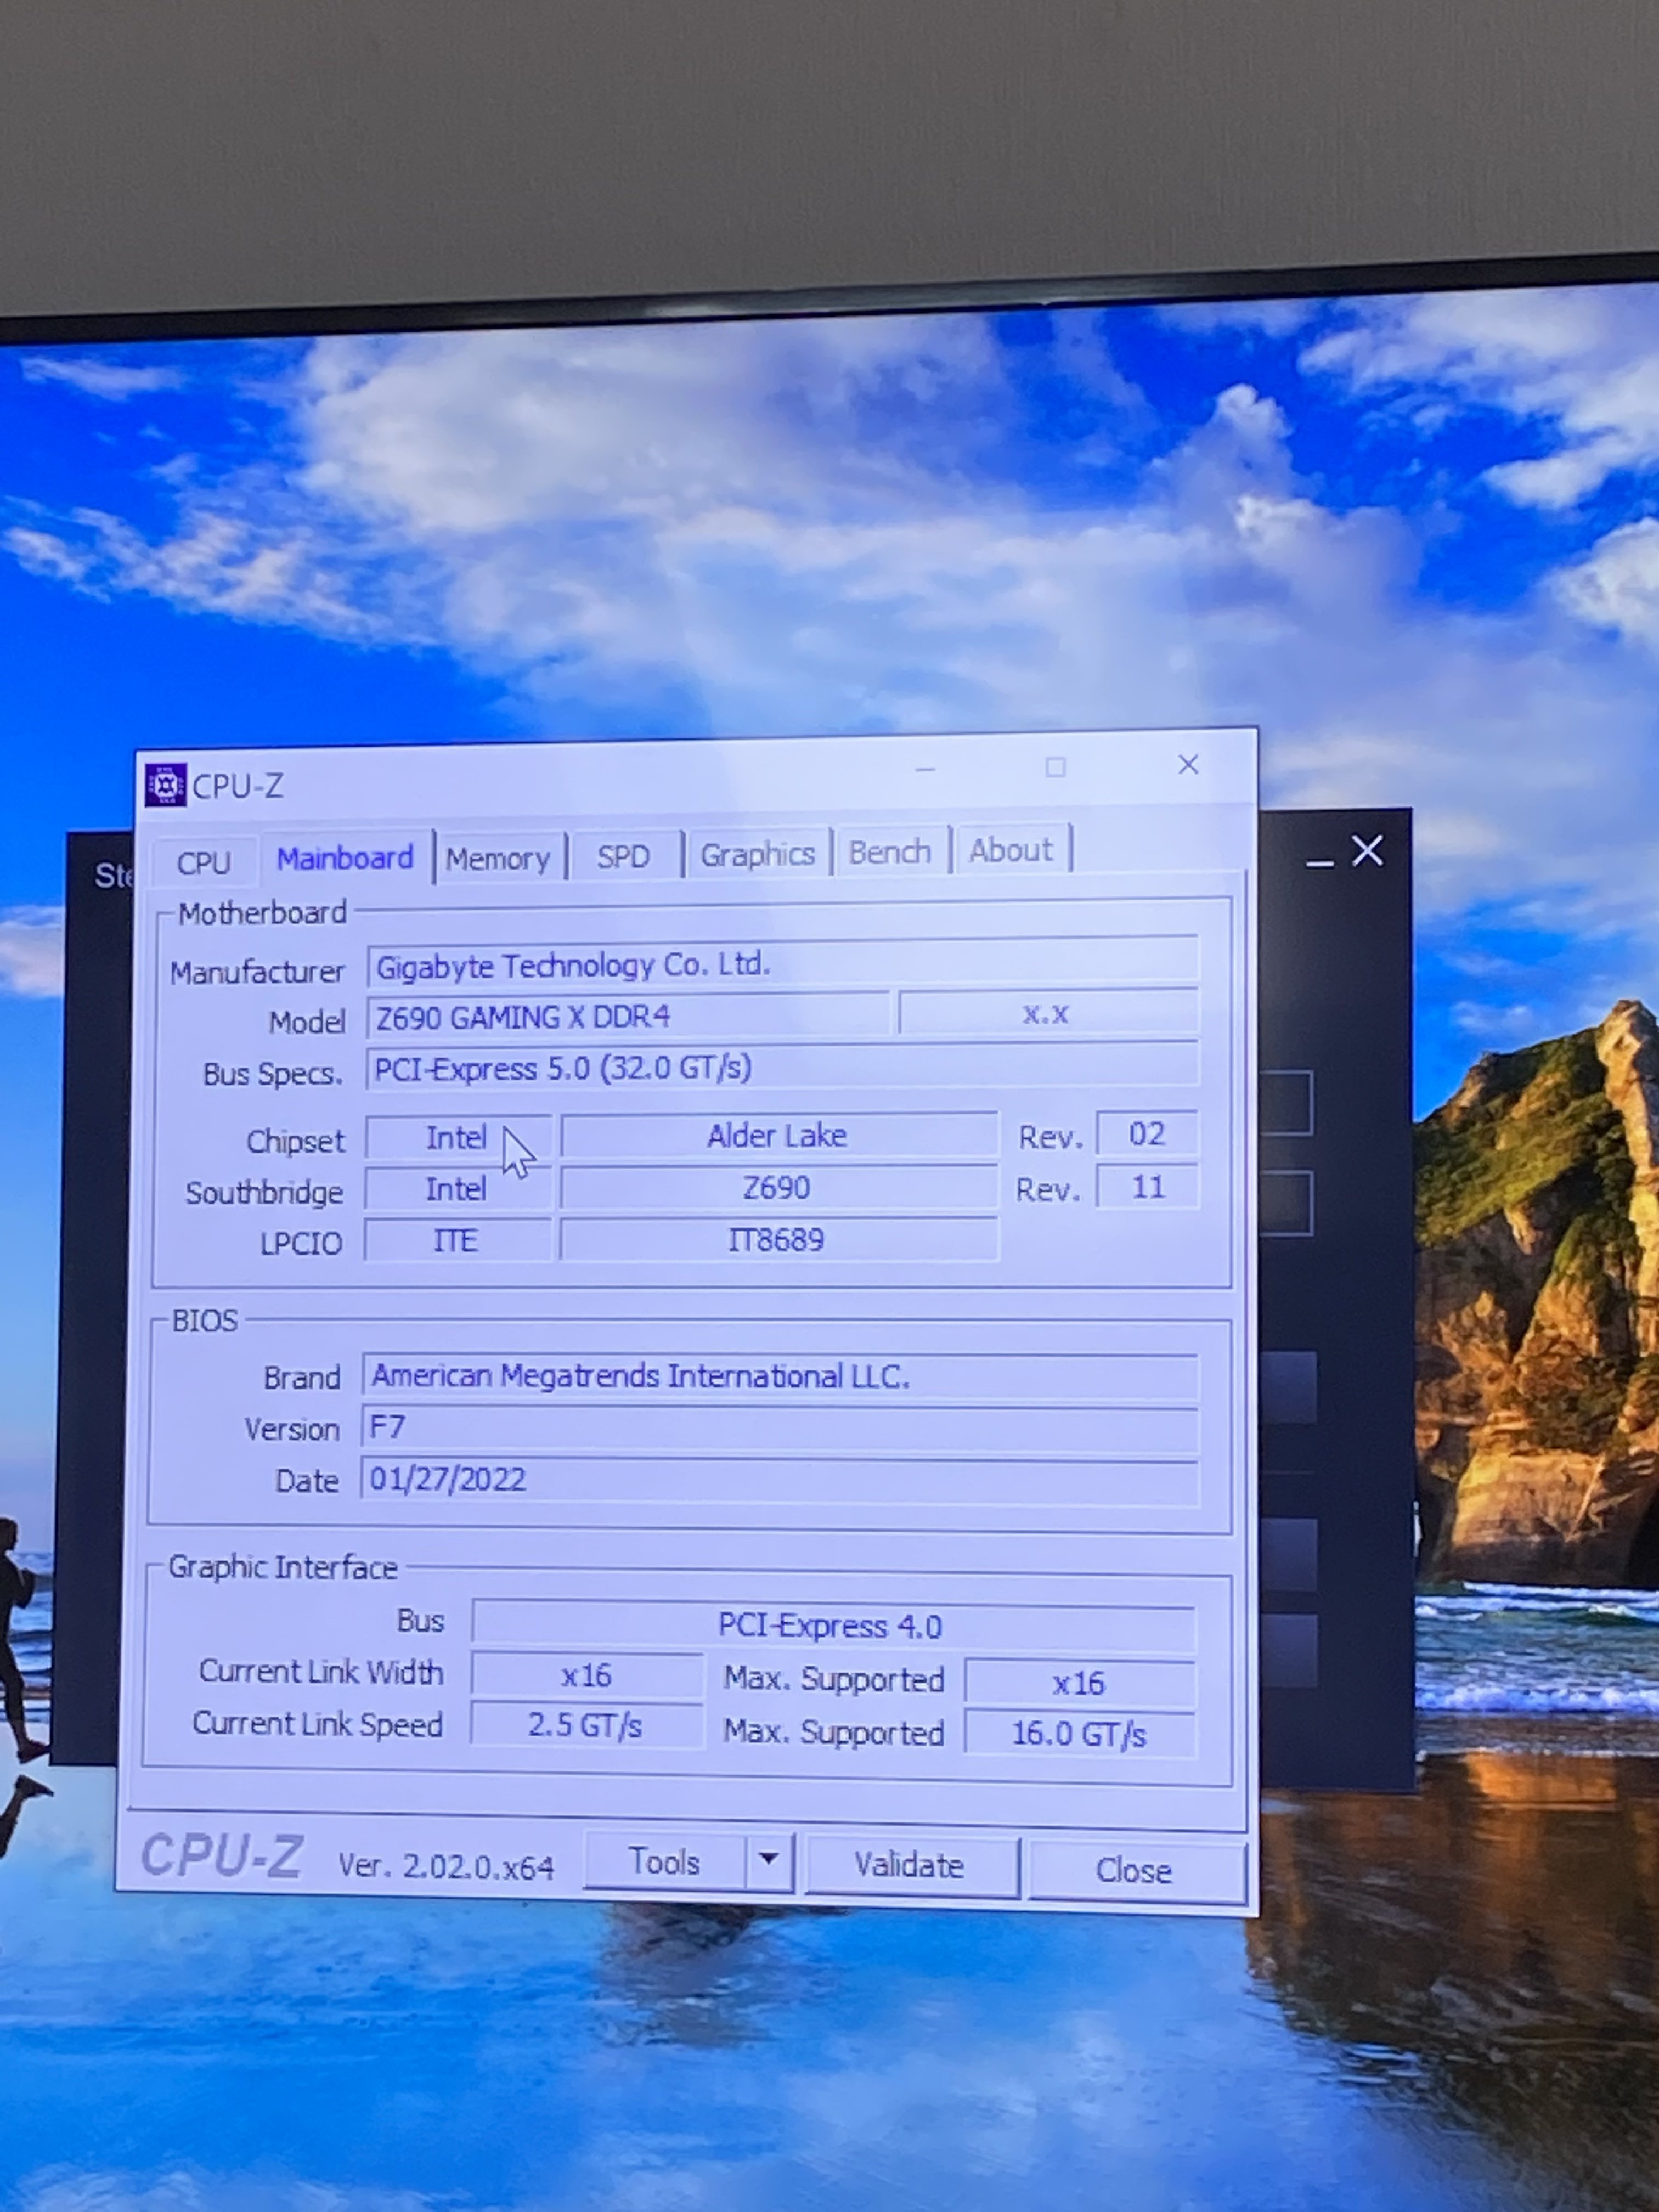Open the SPD tab
The height and width of the screenshot is (2212, 1659).
(x=623, y=856)
